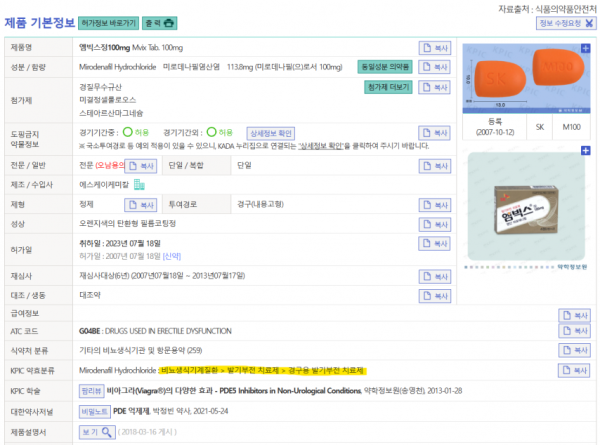The height and width of the screenshot is (445, 600).
Task: Copy the 성상 row description
Action: (x=434, y=224)
